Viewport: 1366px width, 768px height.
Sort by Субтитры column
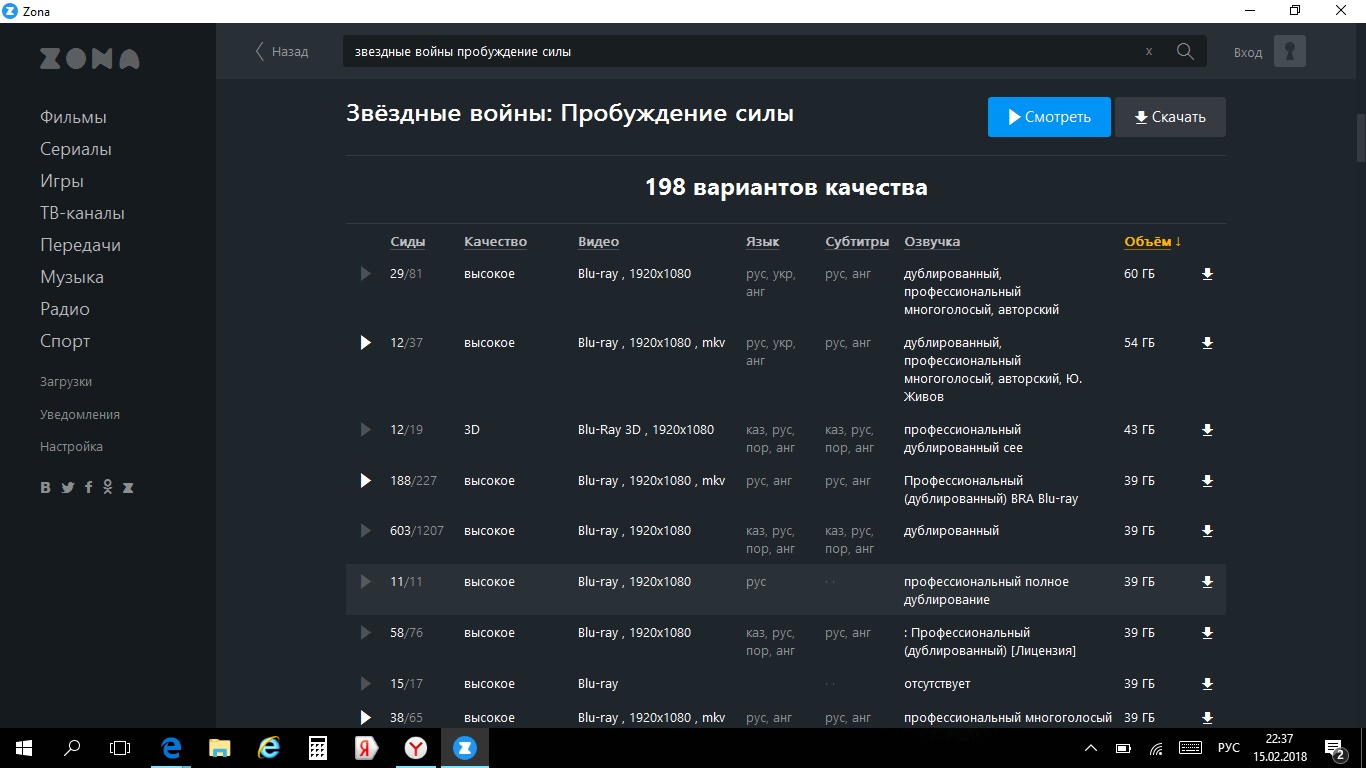click(857, 242)
